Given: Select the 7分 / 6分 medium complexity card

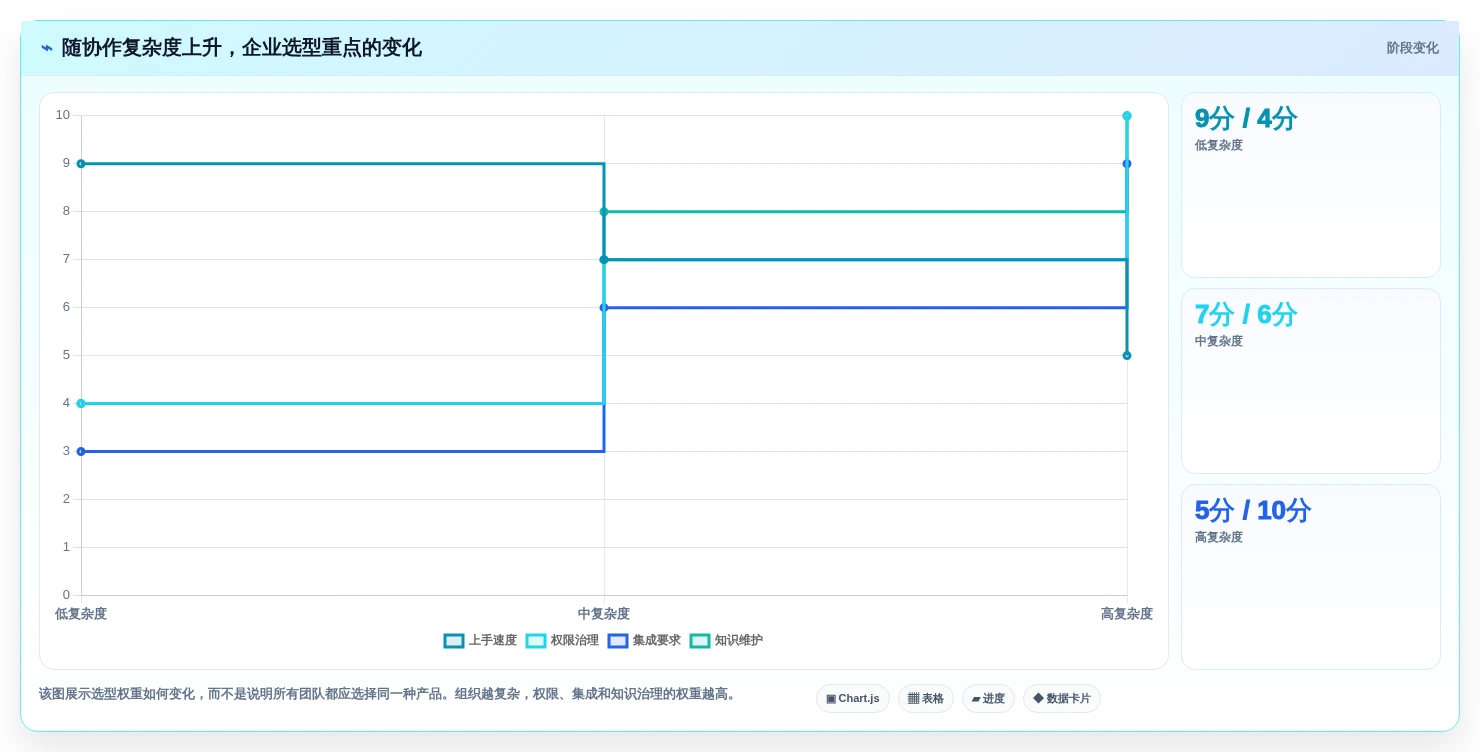Looking at the screenshot, I should 1311,381.
